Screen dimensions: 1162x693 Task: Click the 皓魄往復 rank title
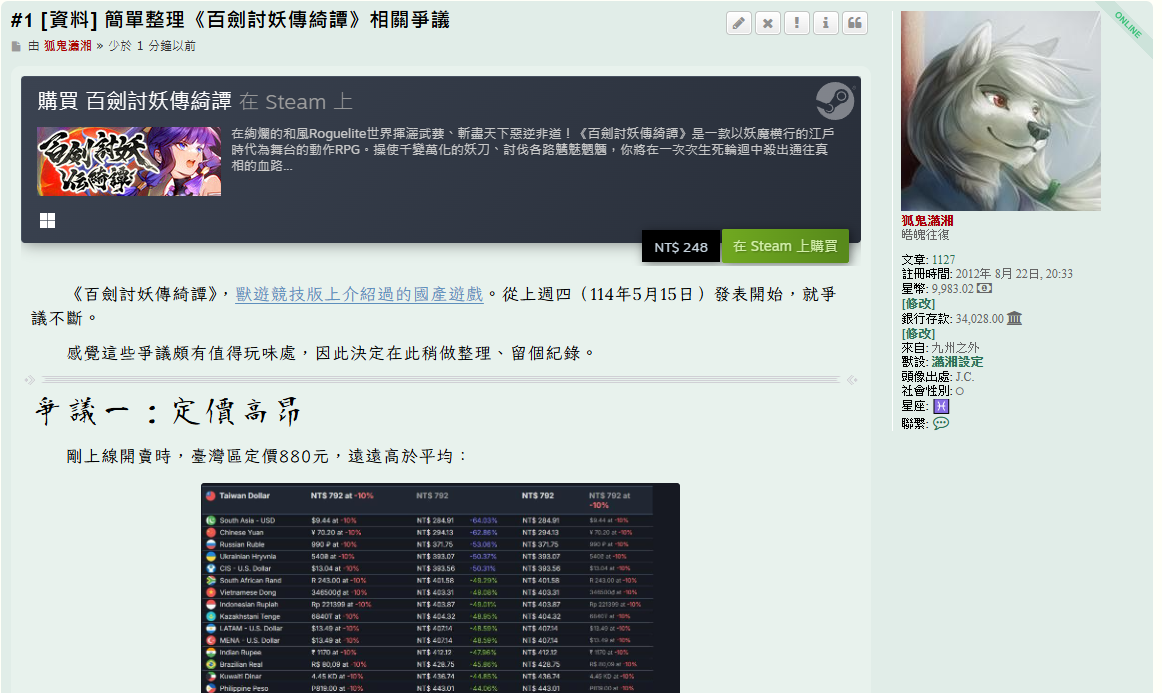pos(925,235)
